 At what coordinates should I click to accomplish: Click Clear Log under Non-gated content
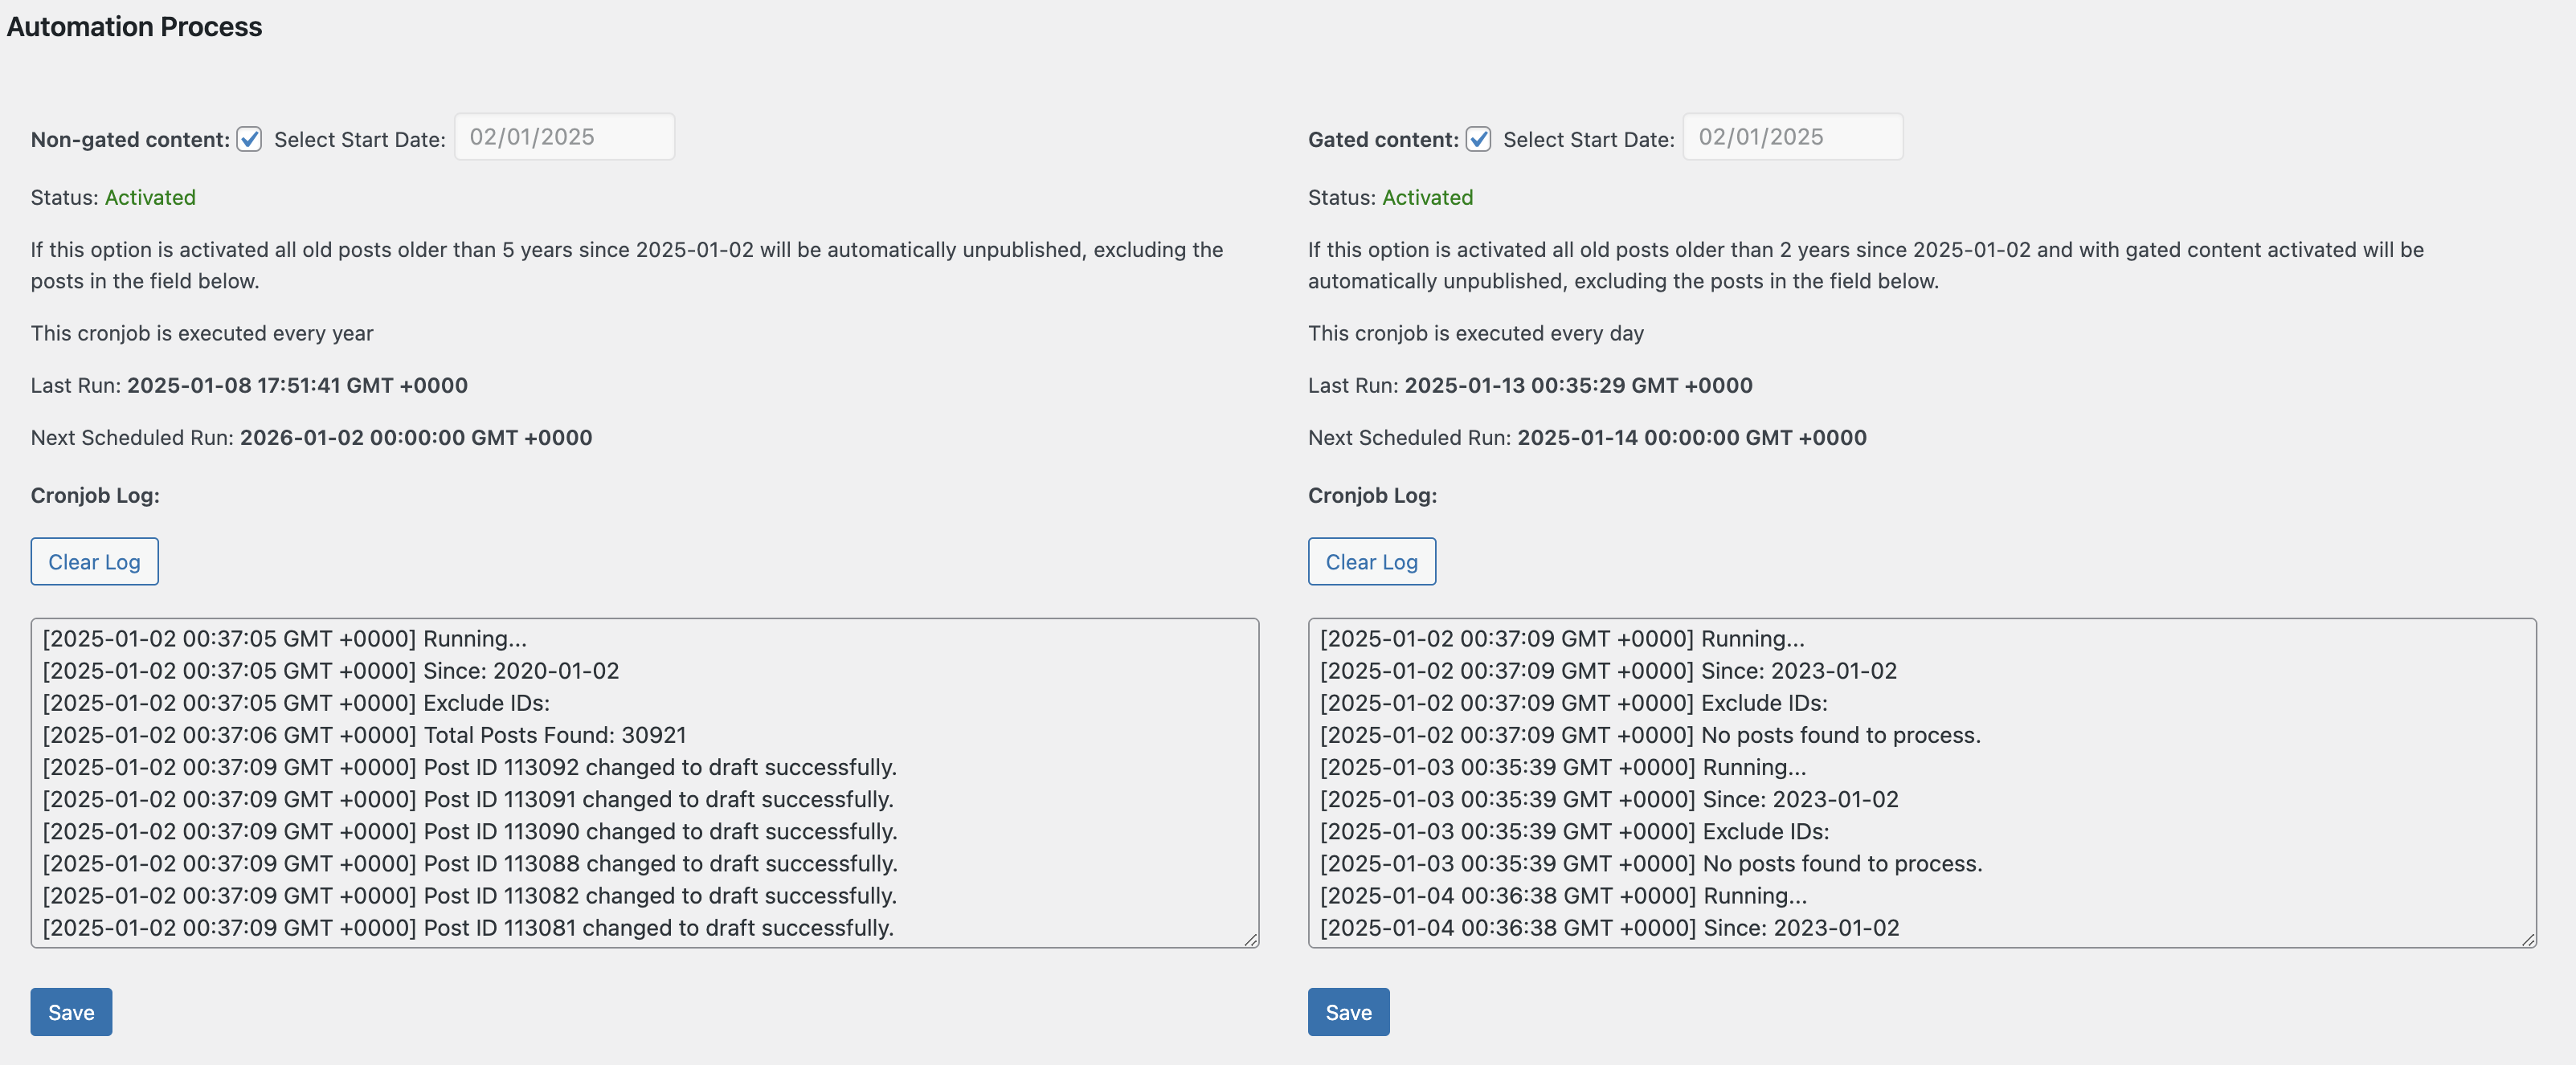click(x=94, y=561)
